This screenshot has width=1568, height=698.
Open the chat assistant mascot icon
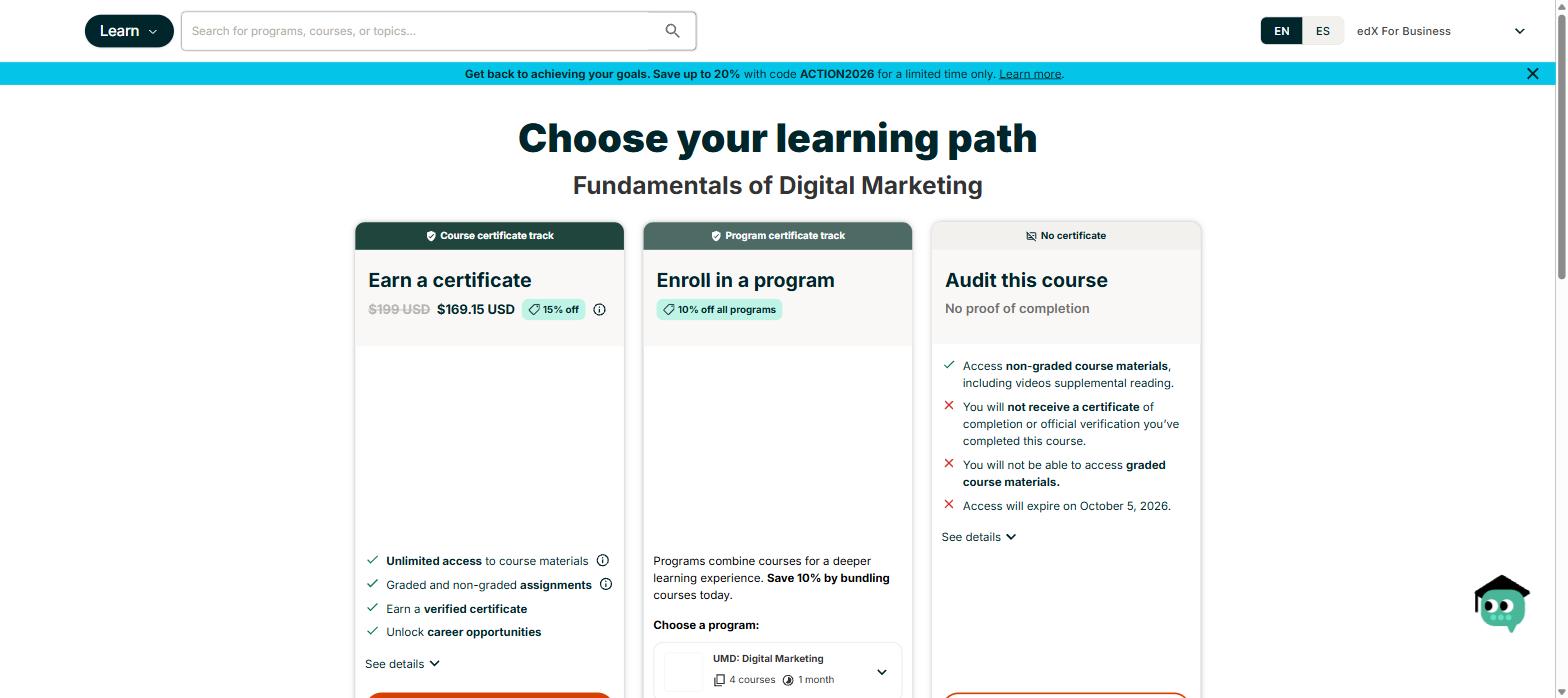1501,604
